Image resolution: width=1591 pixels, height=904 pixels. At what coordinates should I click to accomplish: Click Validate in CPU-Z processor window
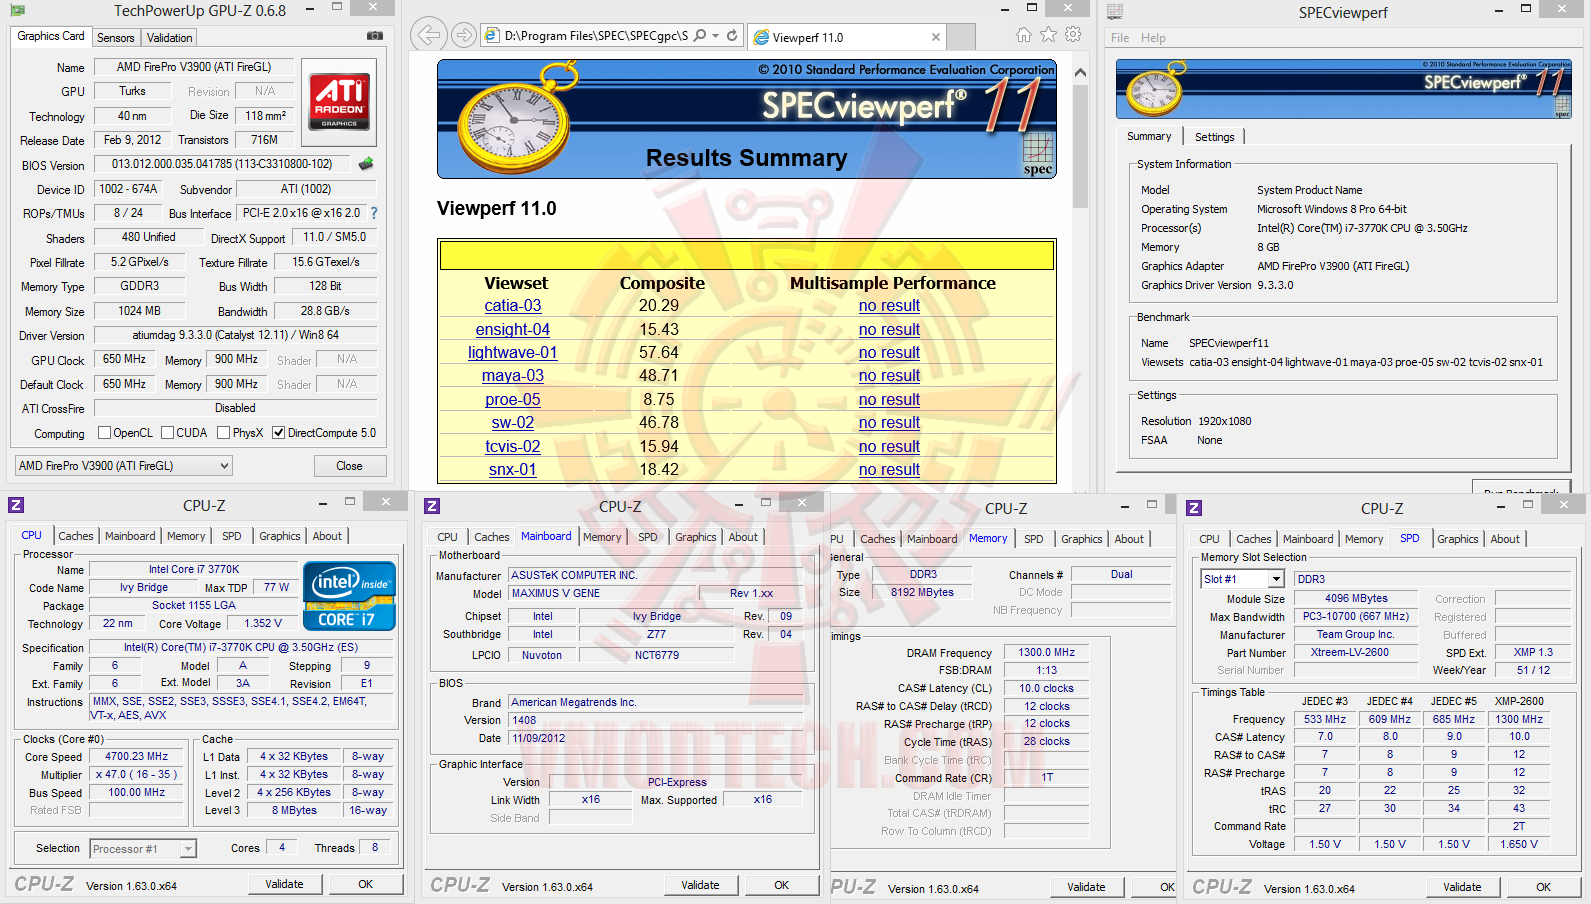284,884
